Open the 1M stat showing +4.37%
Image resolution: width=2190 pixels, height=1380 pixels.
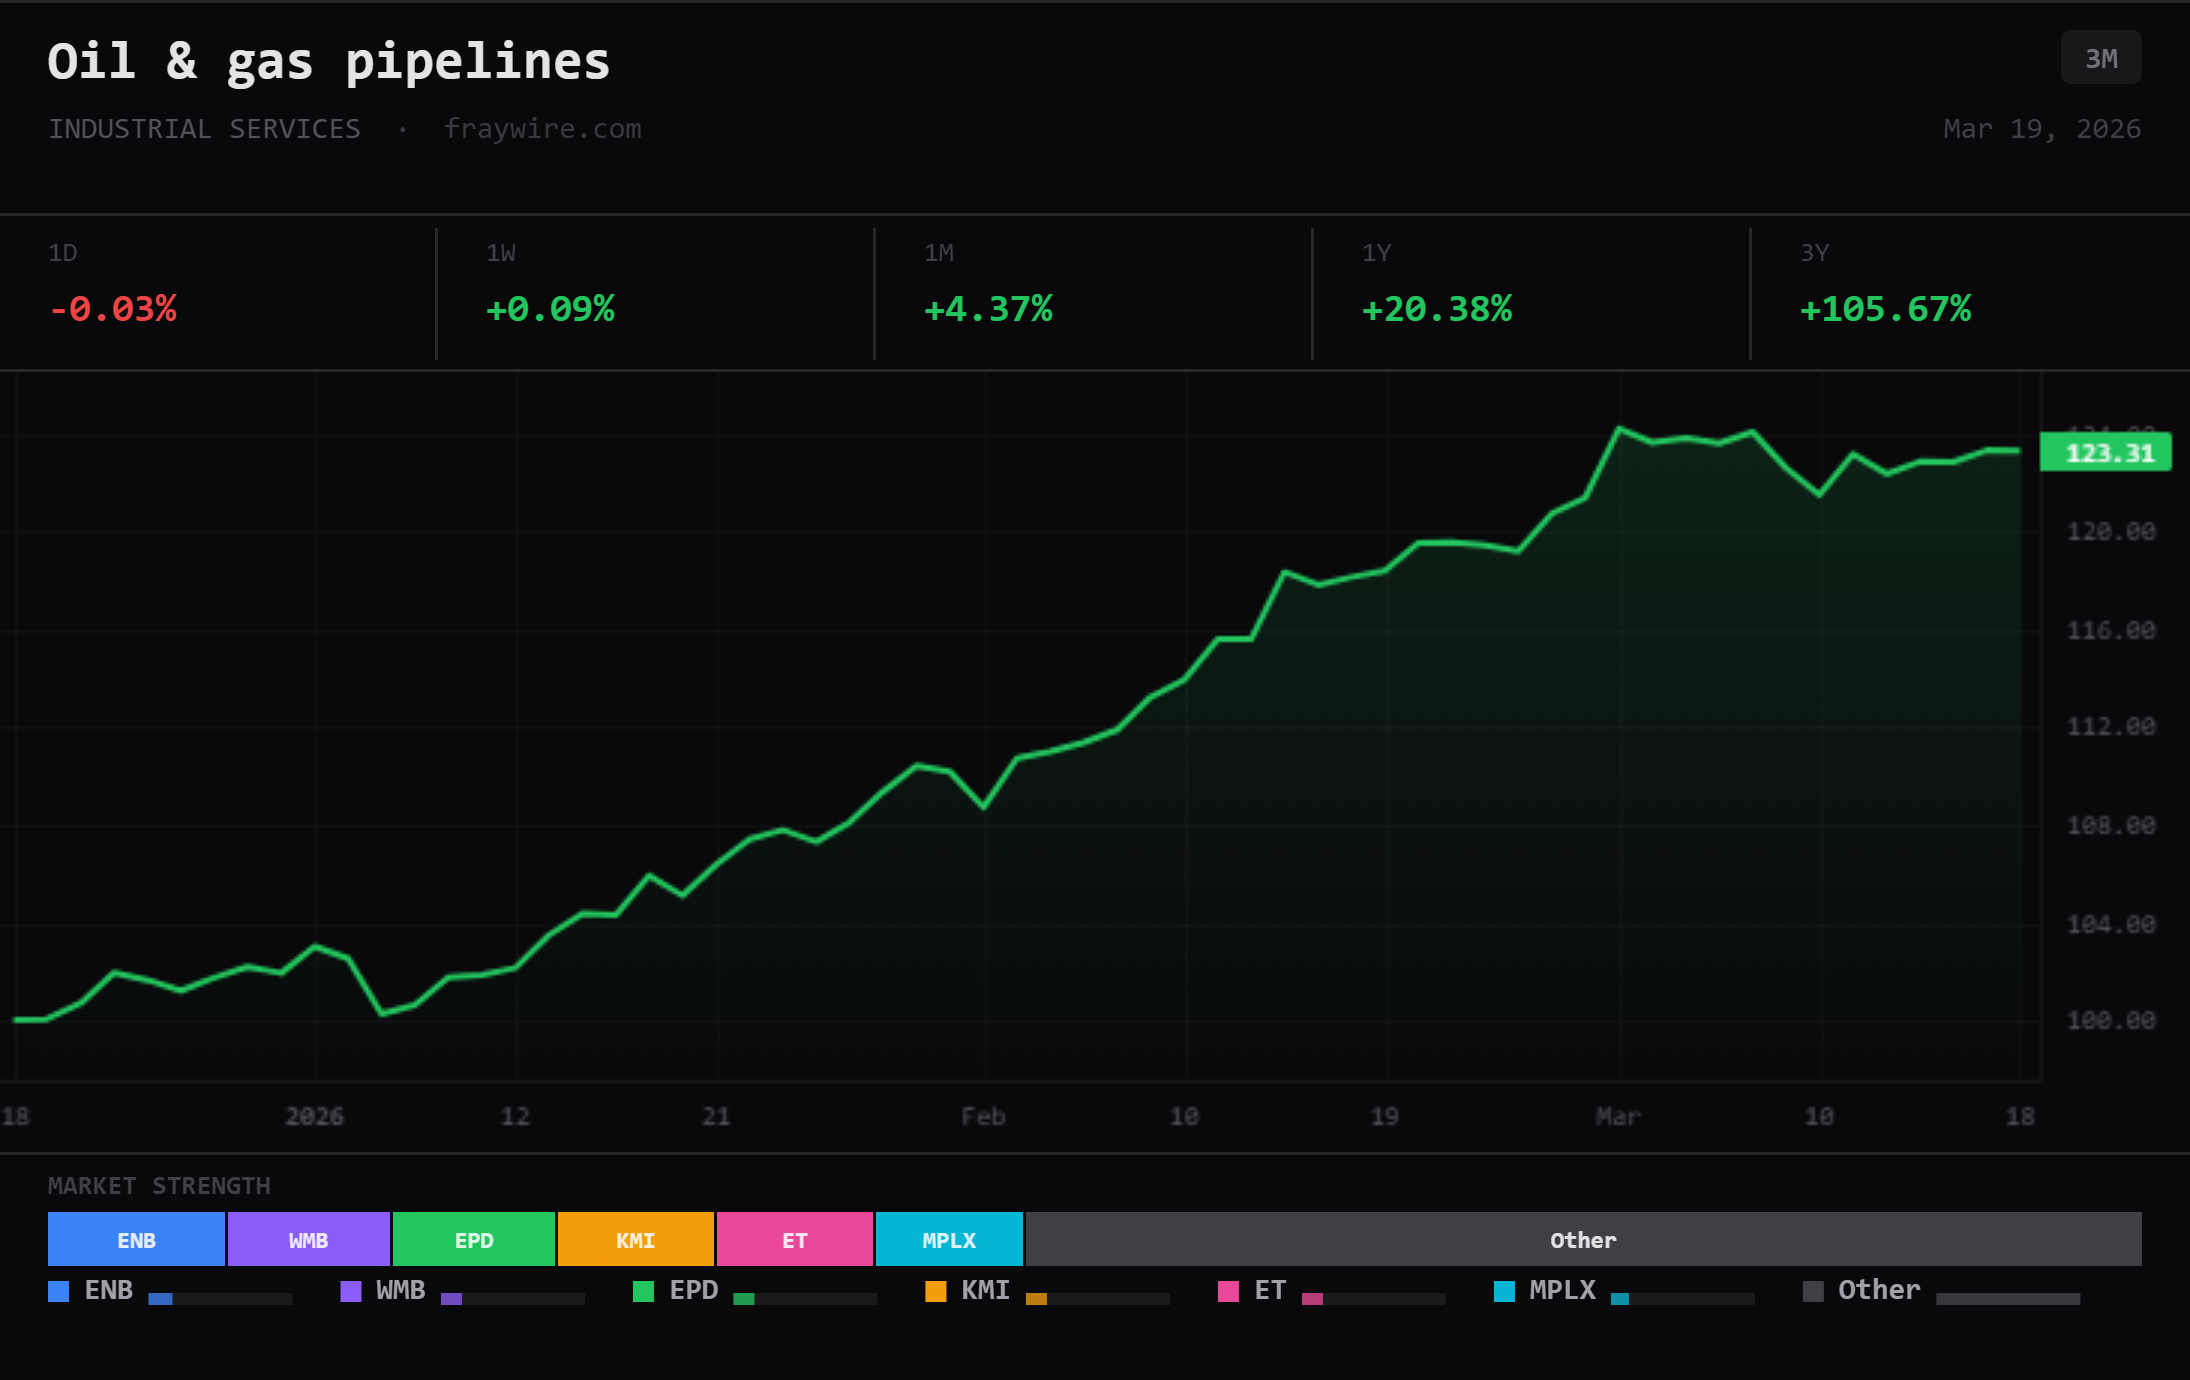(988, 309)
